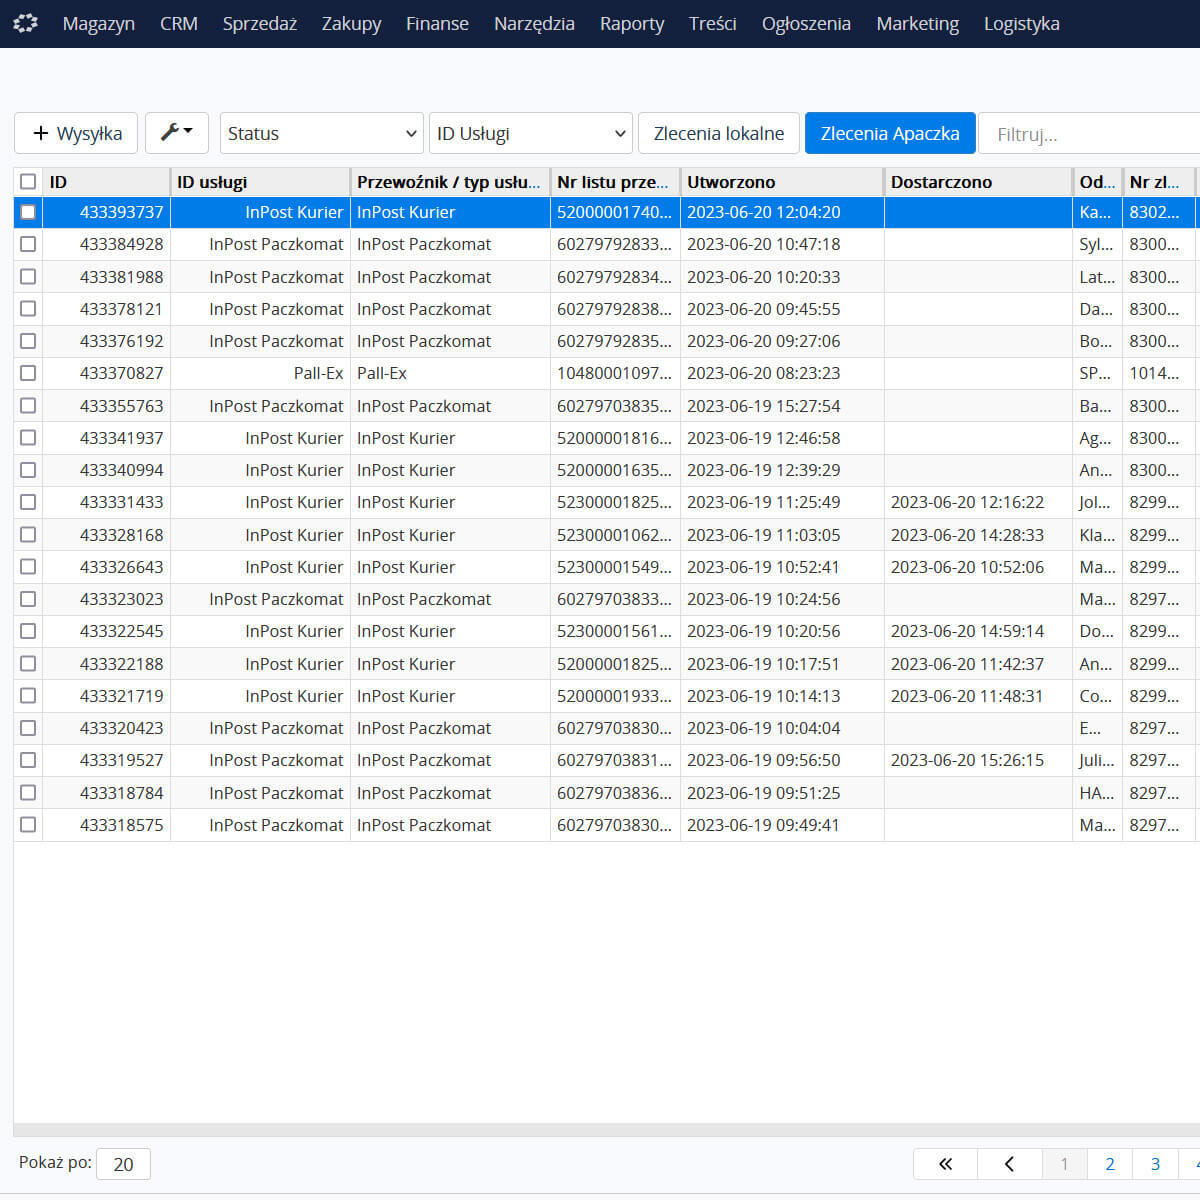1200x1200 pixels.
Task: Open the ID Usługi filter dropdown
Action: click(x=531, y=133)
